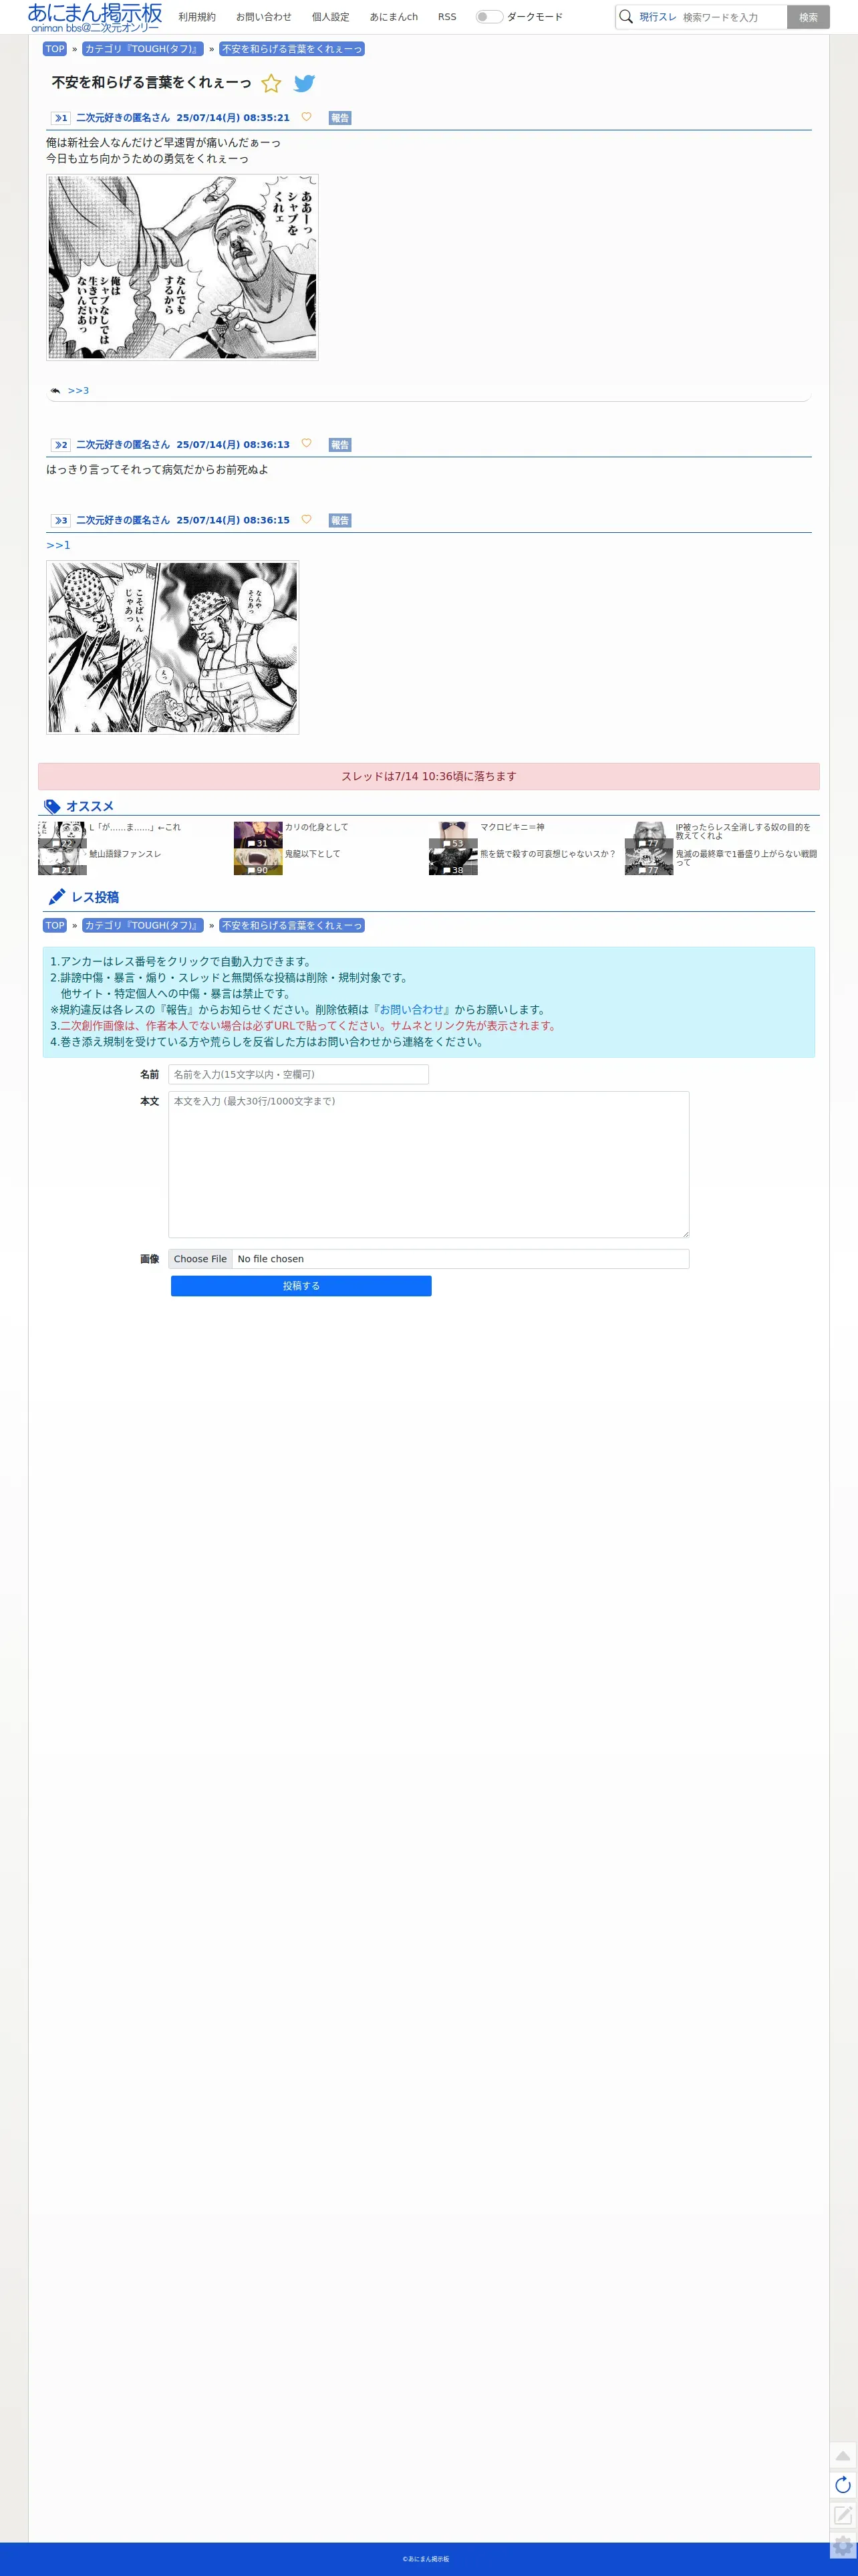Open recommended thread 鬼龍以下として

pos(313,854)
